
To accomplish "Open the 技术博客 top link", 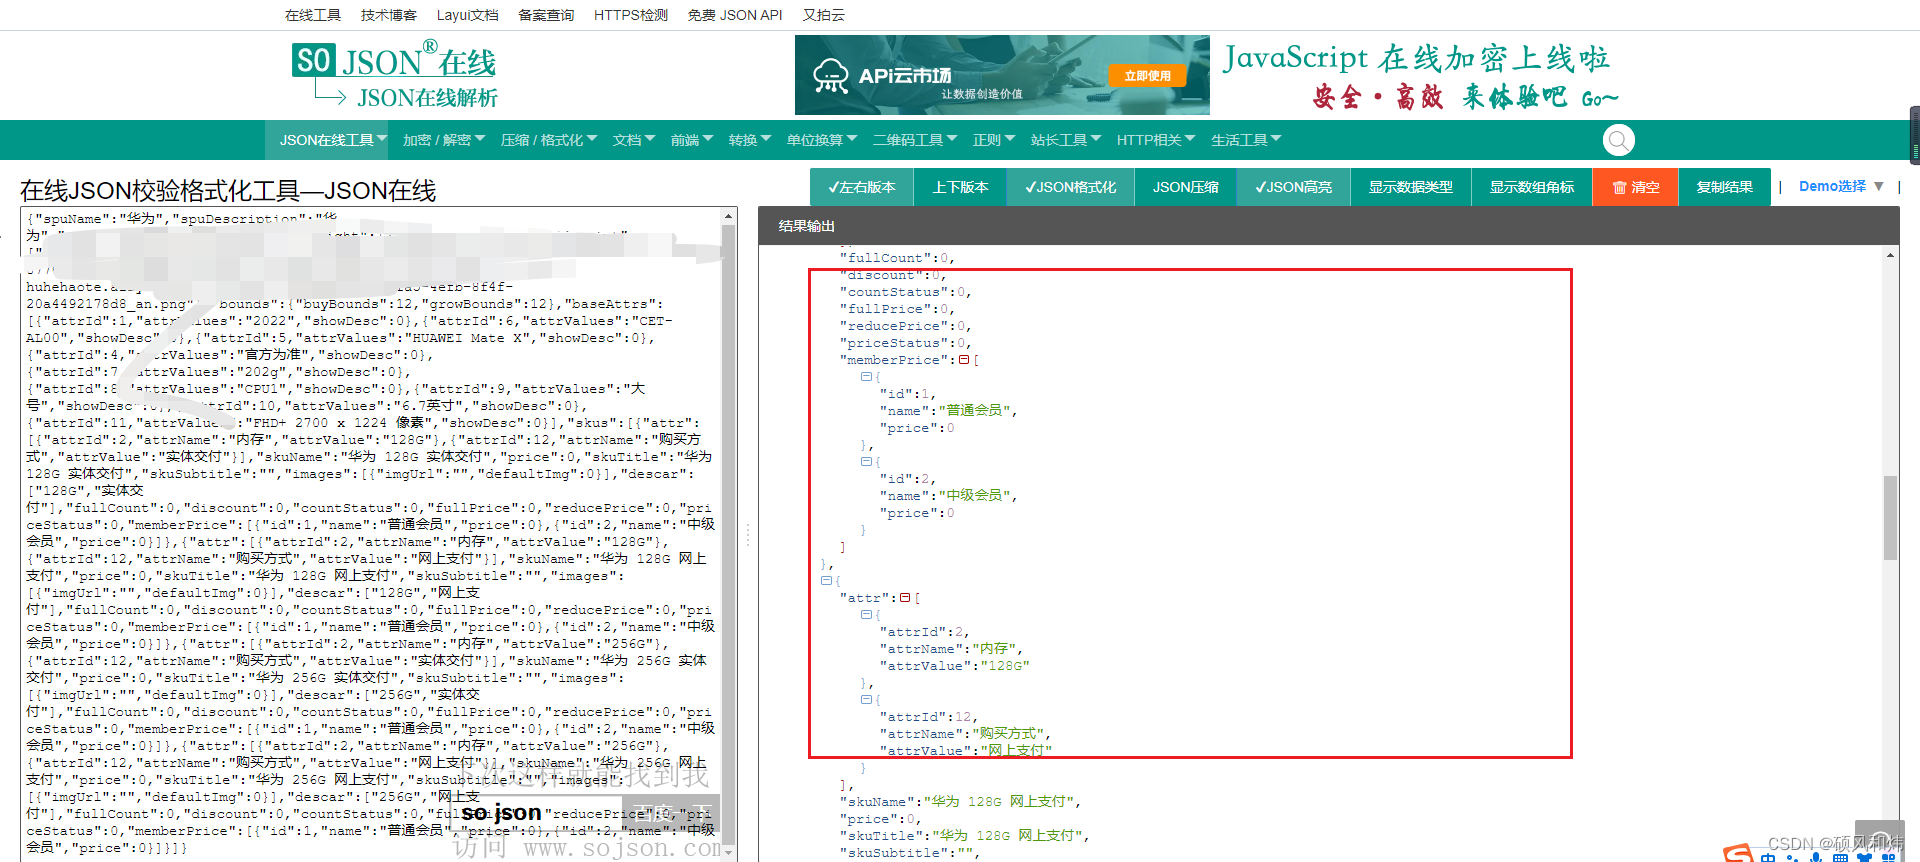I will 389,15.
